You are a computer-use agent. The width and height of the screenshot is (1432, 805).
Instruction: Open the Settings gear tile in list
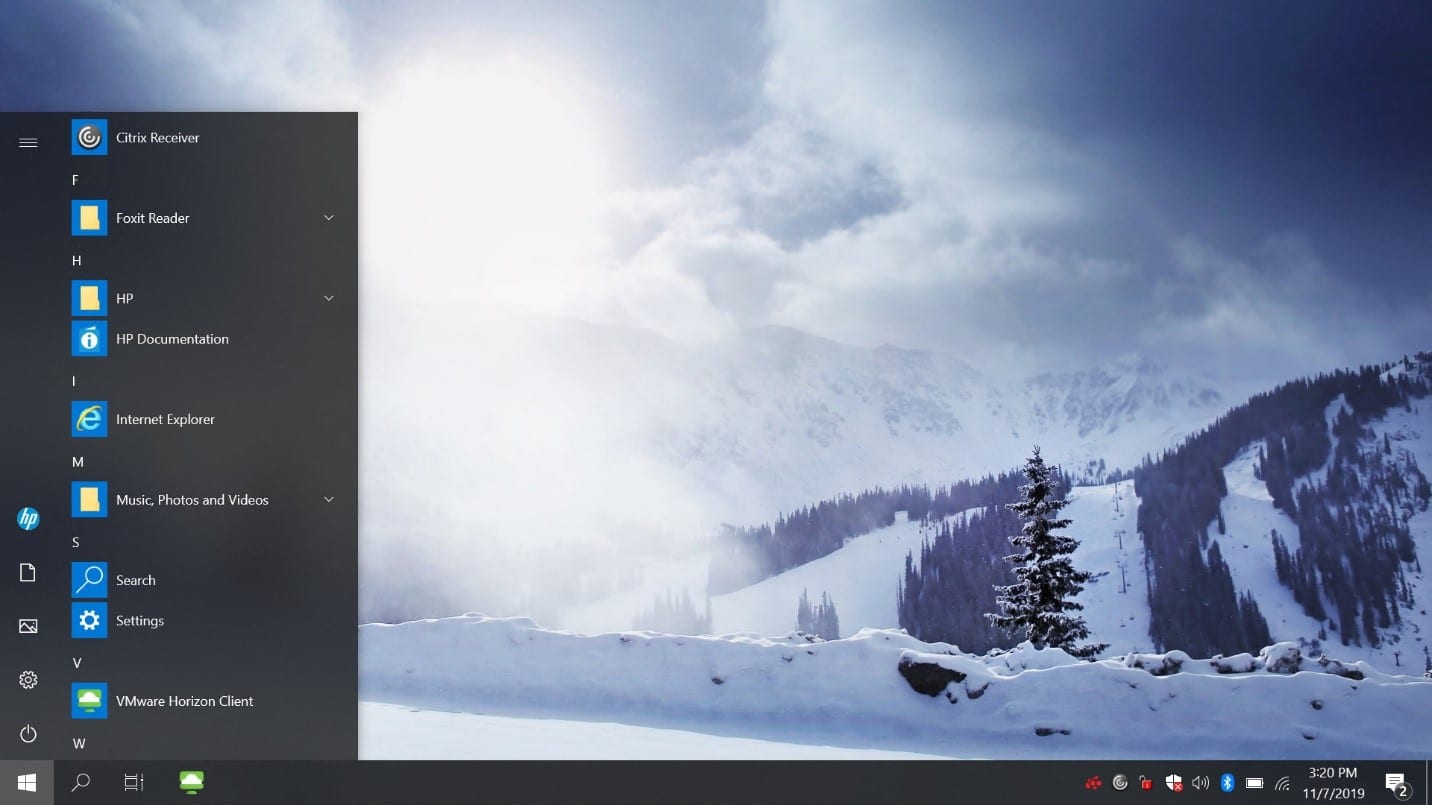point(89,621)
